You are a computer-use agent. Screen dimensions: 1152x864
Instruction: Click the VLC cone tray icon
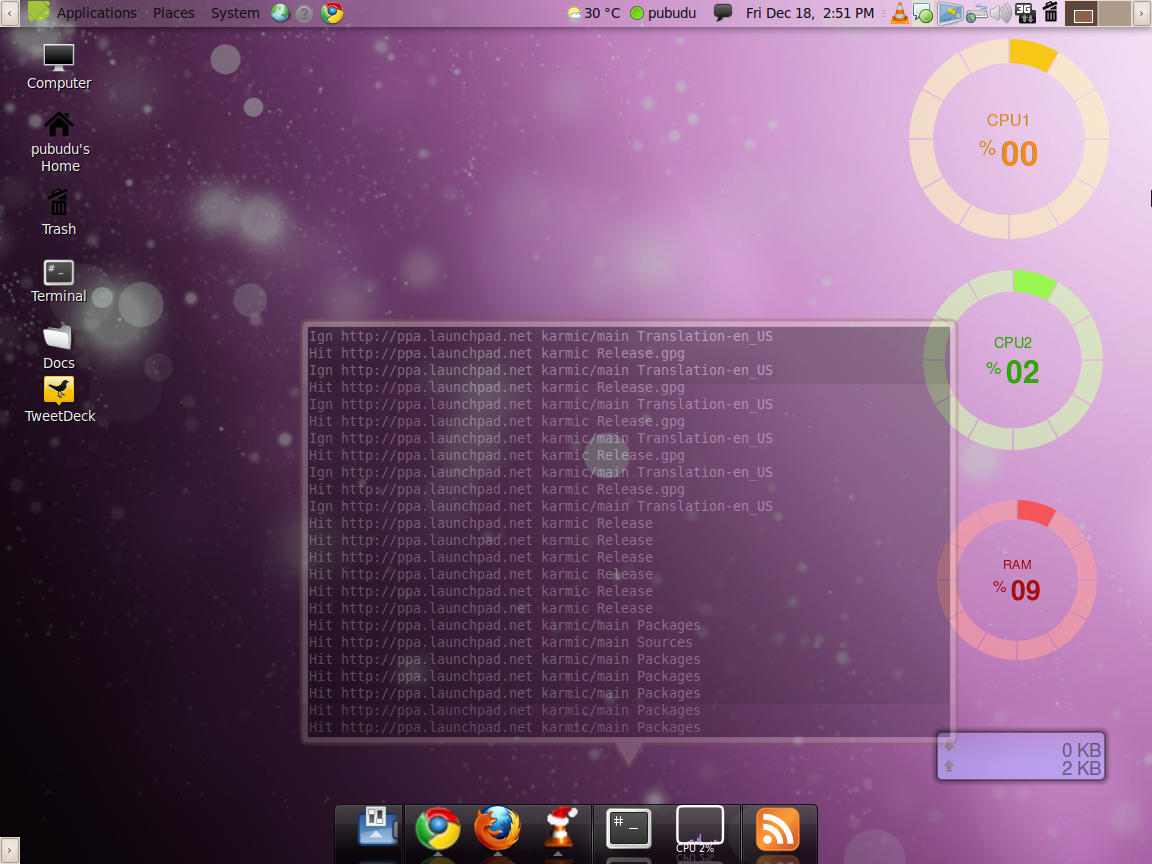click(899, 13)
